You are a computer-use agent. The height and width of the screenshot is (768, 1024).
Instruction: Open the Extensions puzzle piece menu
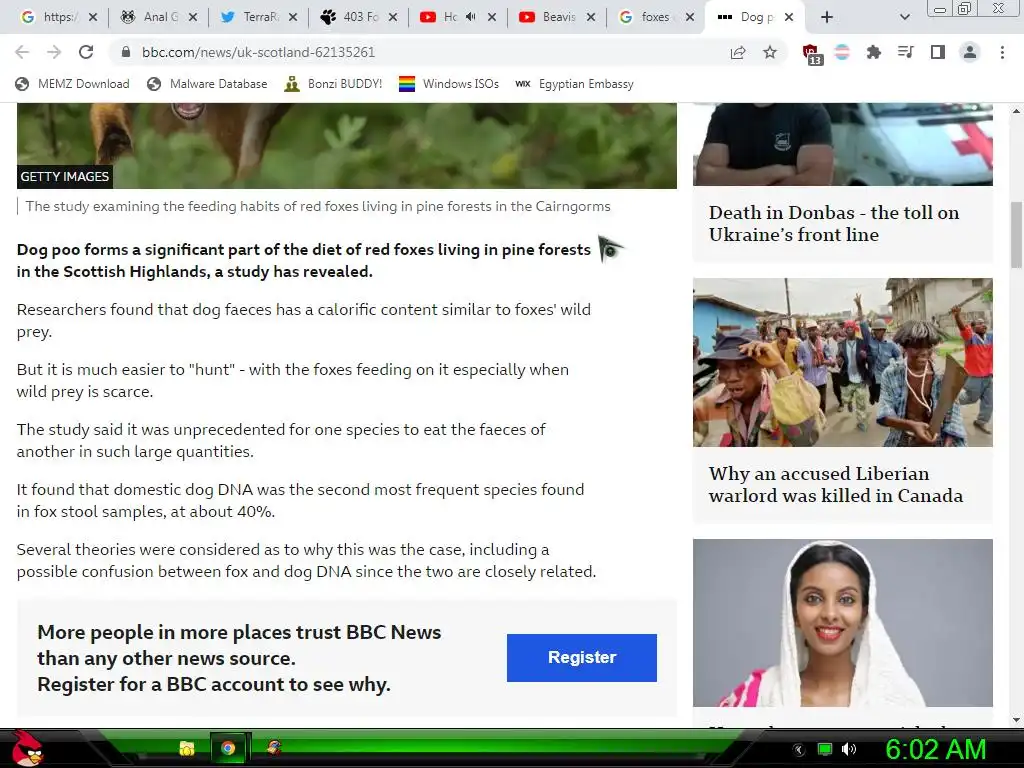point(874,52)
